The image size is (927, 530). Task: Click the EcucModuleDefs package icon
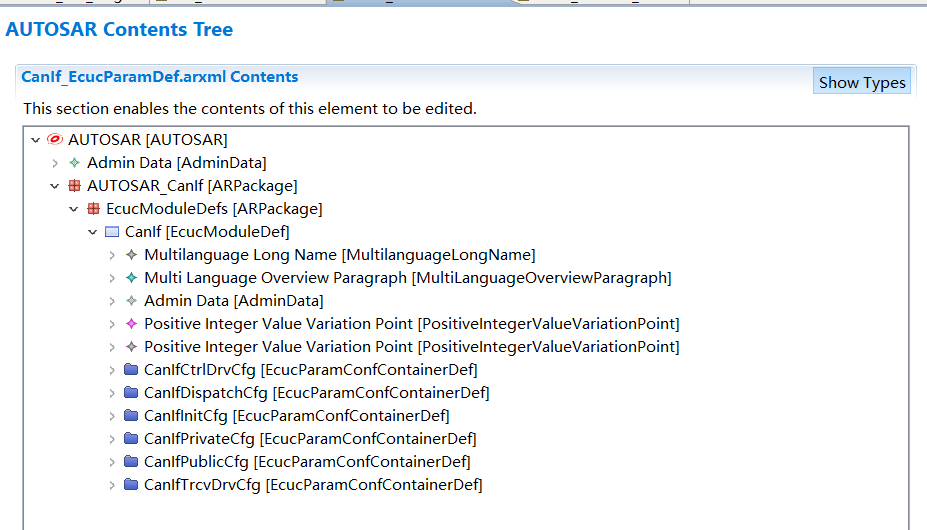click(x=93, y=209)
